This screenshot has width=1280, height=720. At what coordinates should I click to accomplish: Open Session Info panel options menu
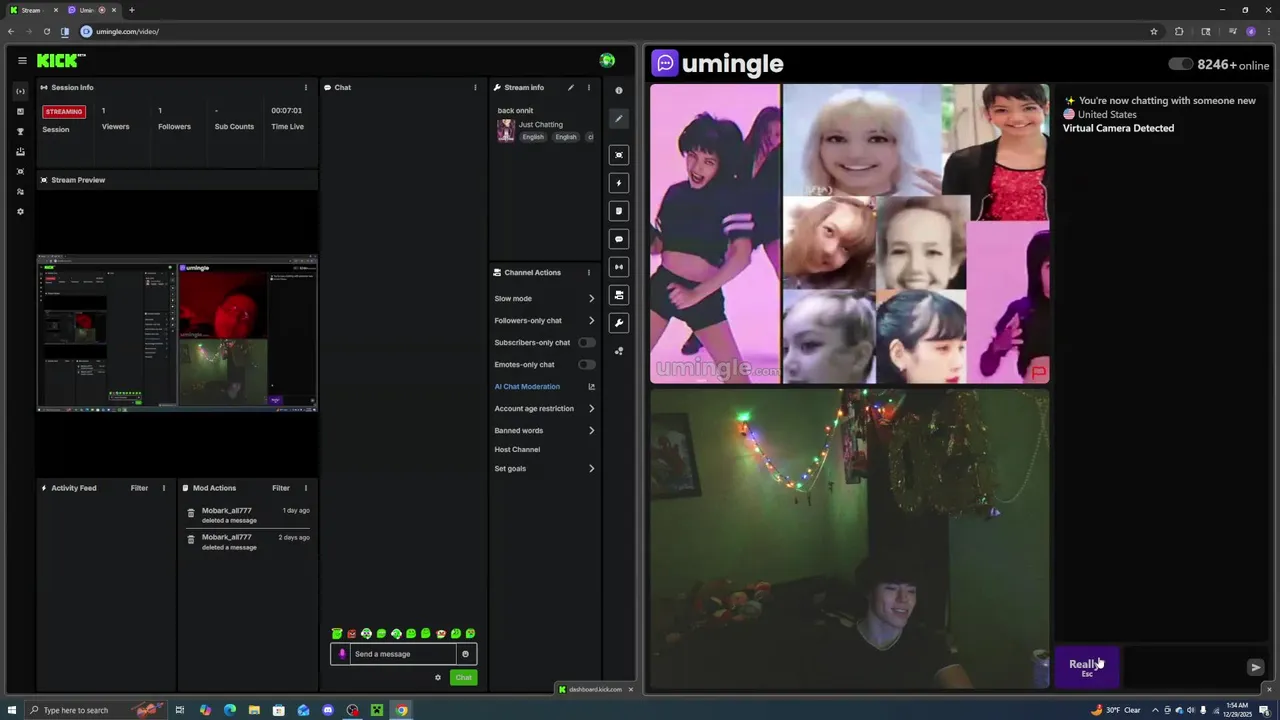click(306, 87)
